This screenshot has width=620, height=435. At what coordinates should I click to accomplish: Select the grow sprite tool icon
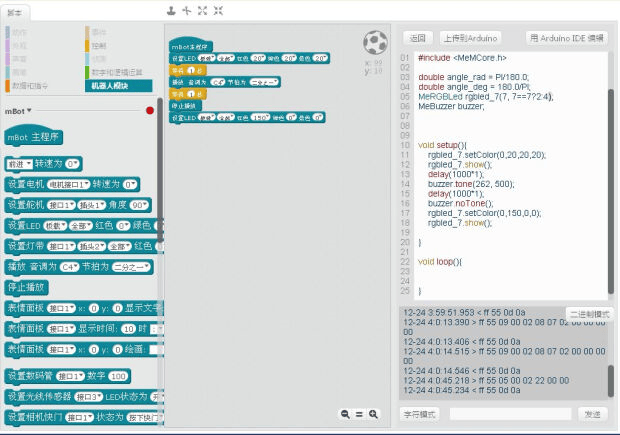pos(202,11)
